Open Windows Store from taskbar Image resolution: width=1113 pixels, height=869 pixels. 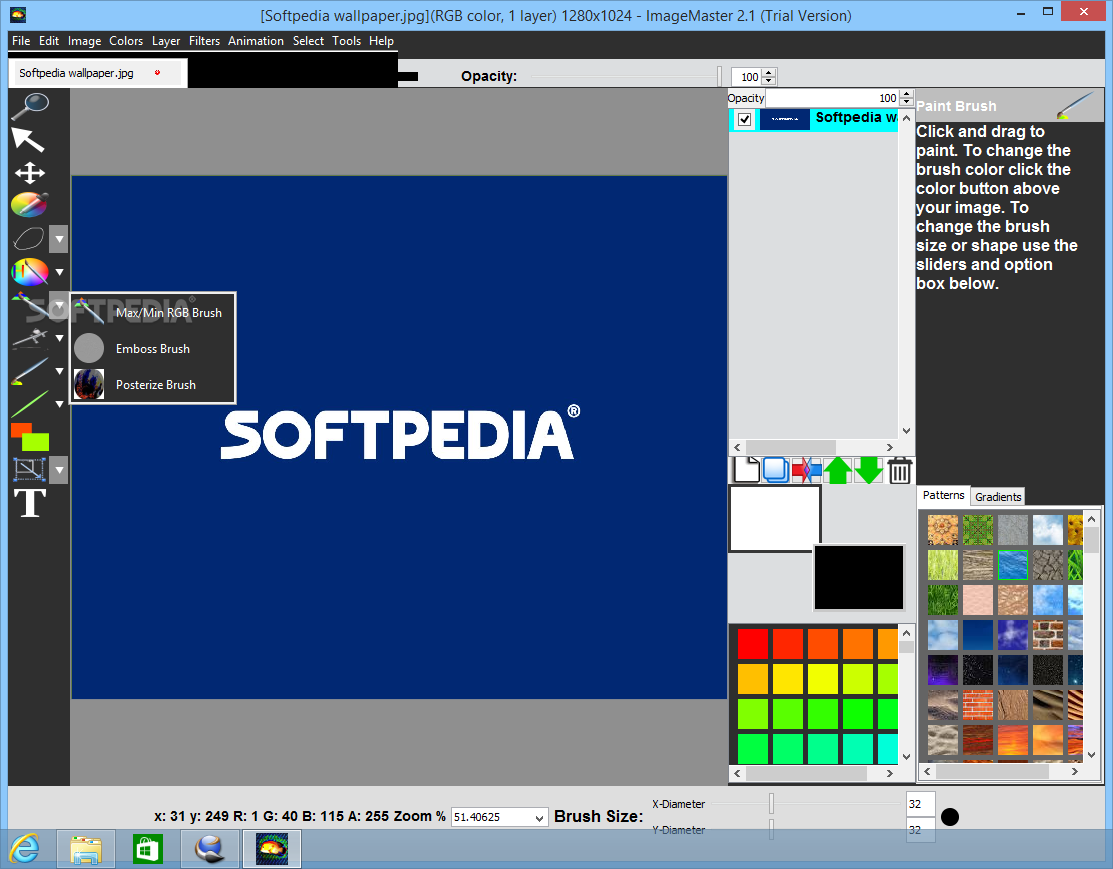coord(148,849)
